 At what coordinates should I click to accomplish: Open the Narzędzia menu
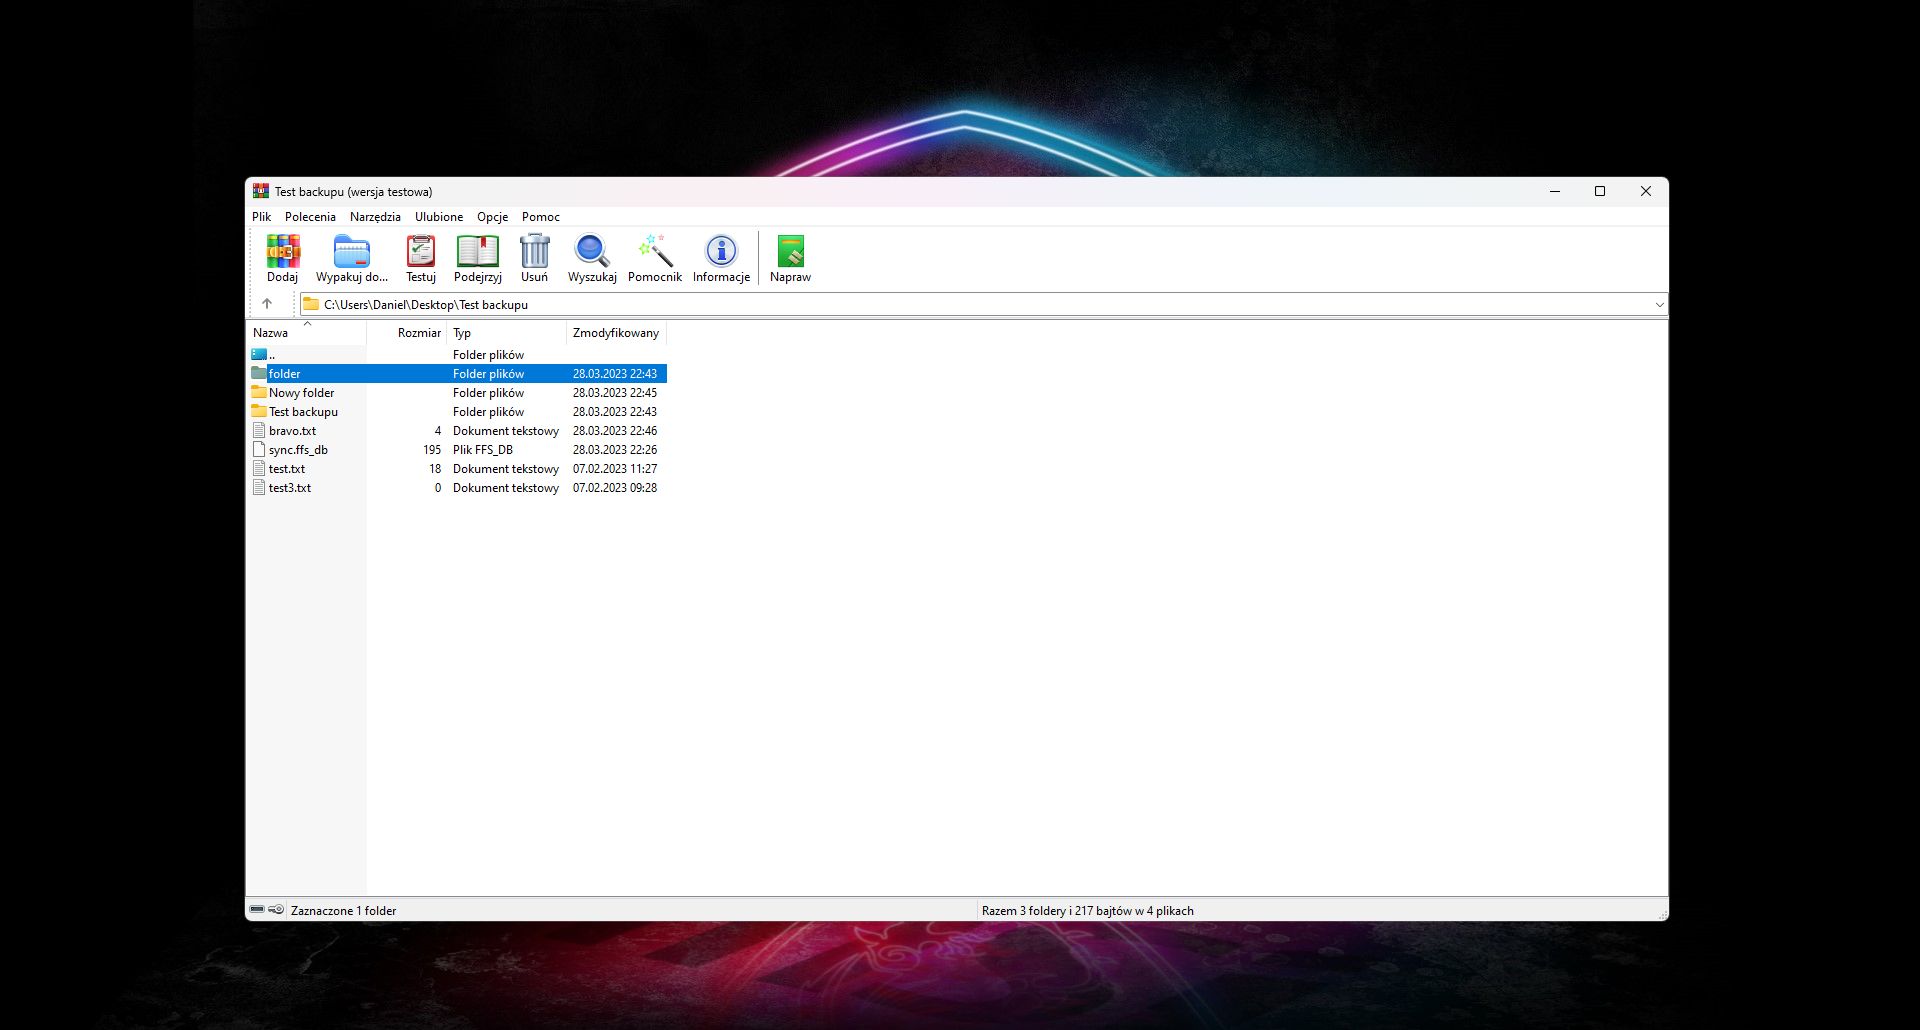(376, 217)
